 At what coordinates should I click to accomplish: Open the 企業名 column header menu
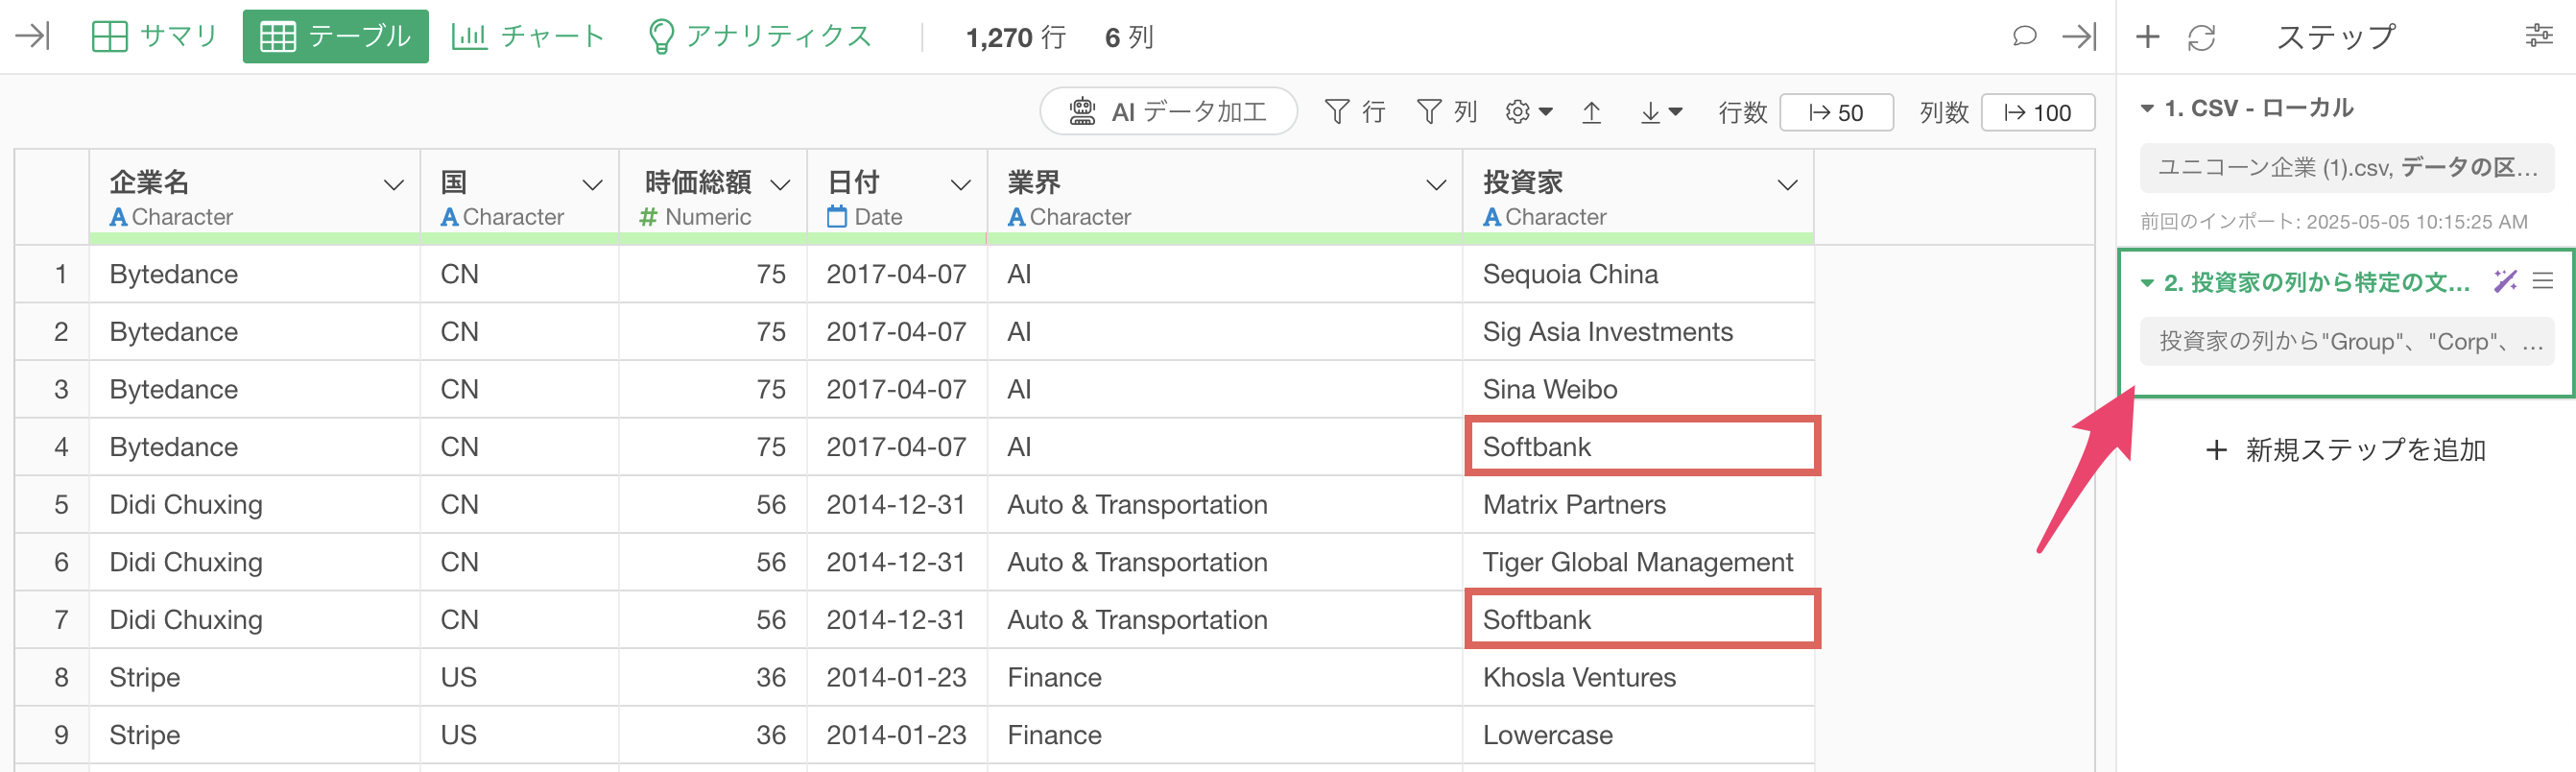click(393, 185)
